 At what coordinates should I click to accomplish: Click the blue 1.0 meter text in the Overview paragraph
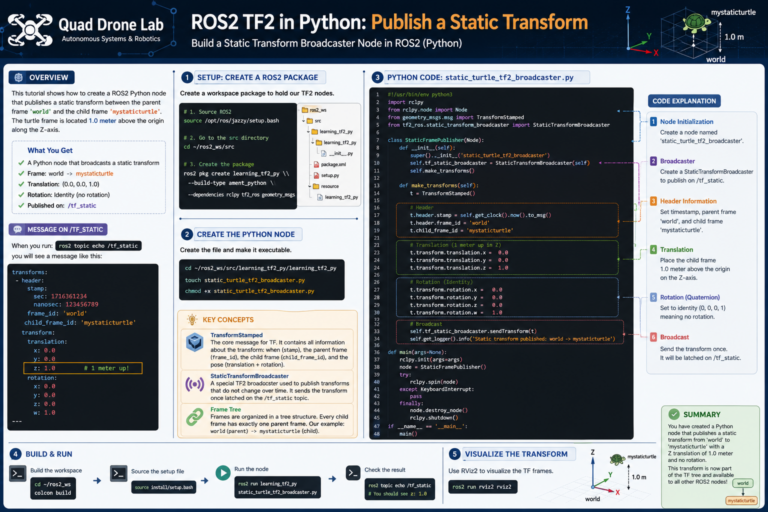(x=102, y=121)
